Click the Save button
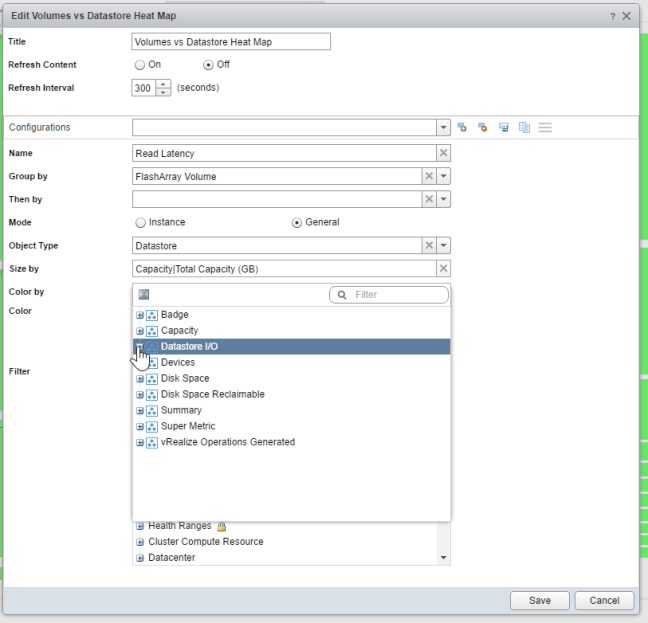Screen dimensions: 648x623 (540, 601)
